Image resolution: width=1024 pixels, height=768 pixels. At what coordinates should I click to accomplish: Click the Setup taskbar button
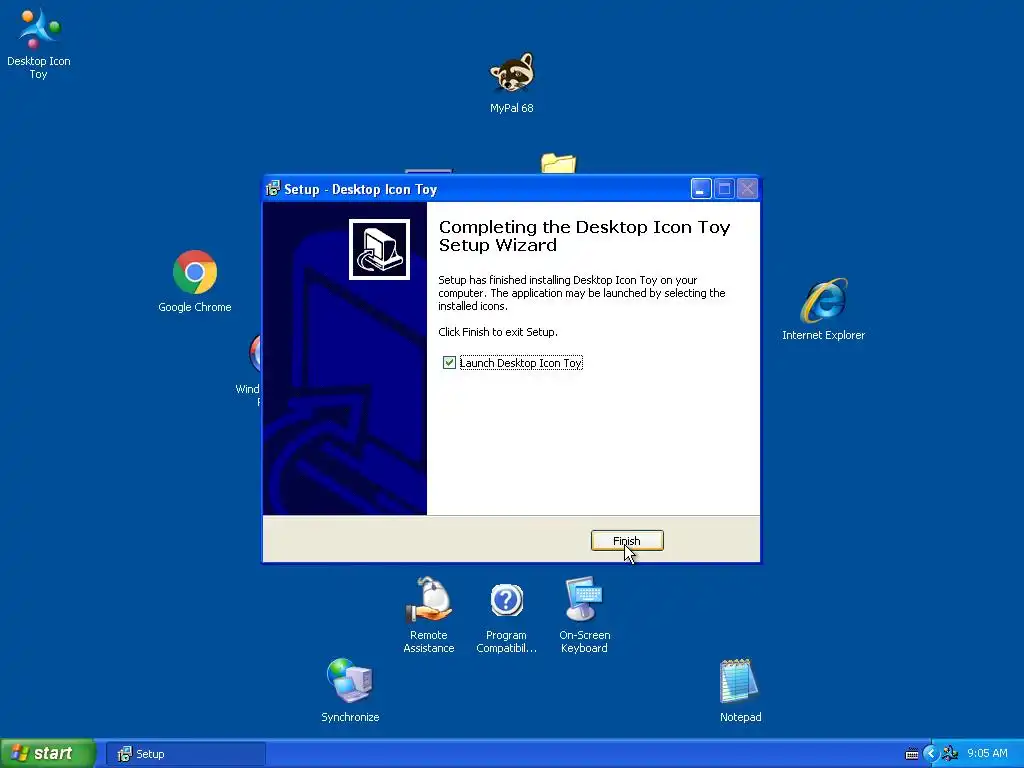coord(186,754)
